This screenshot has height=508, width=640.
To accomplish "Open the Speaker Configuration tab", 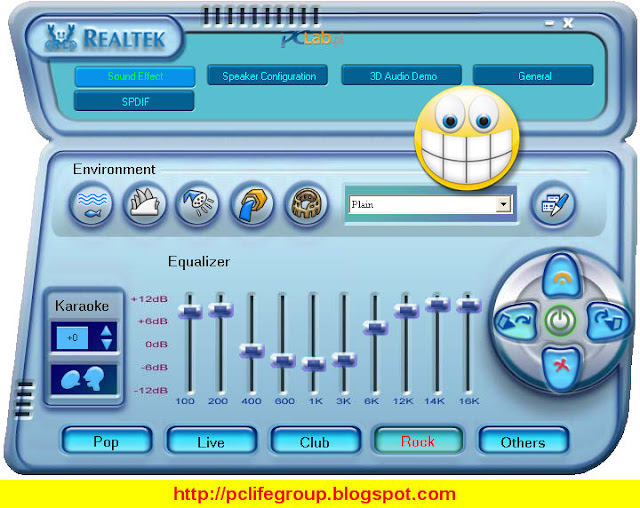I will tap(268, 75).
